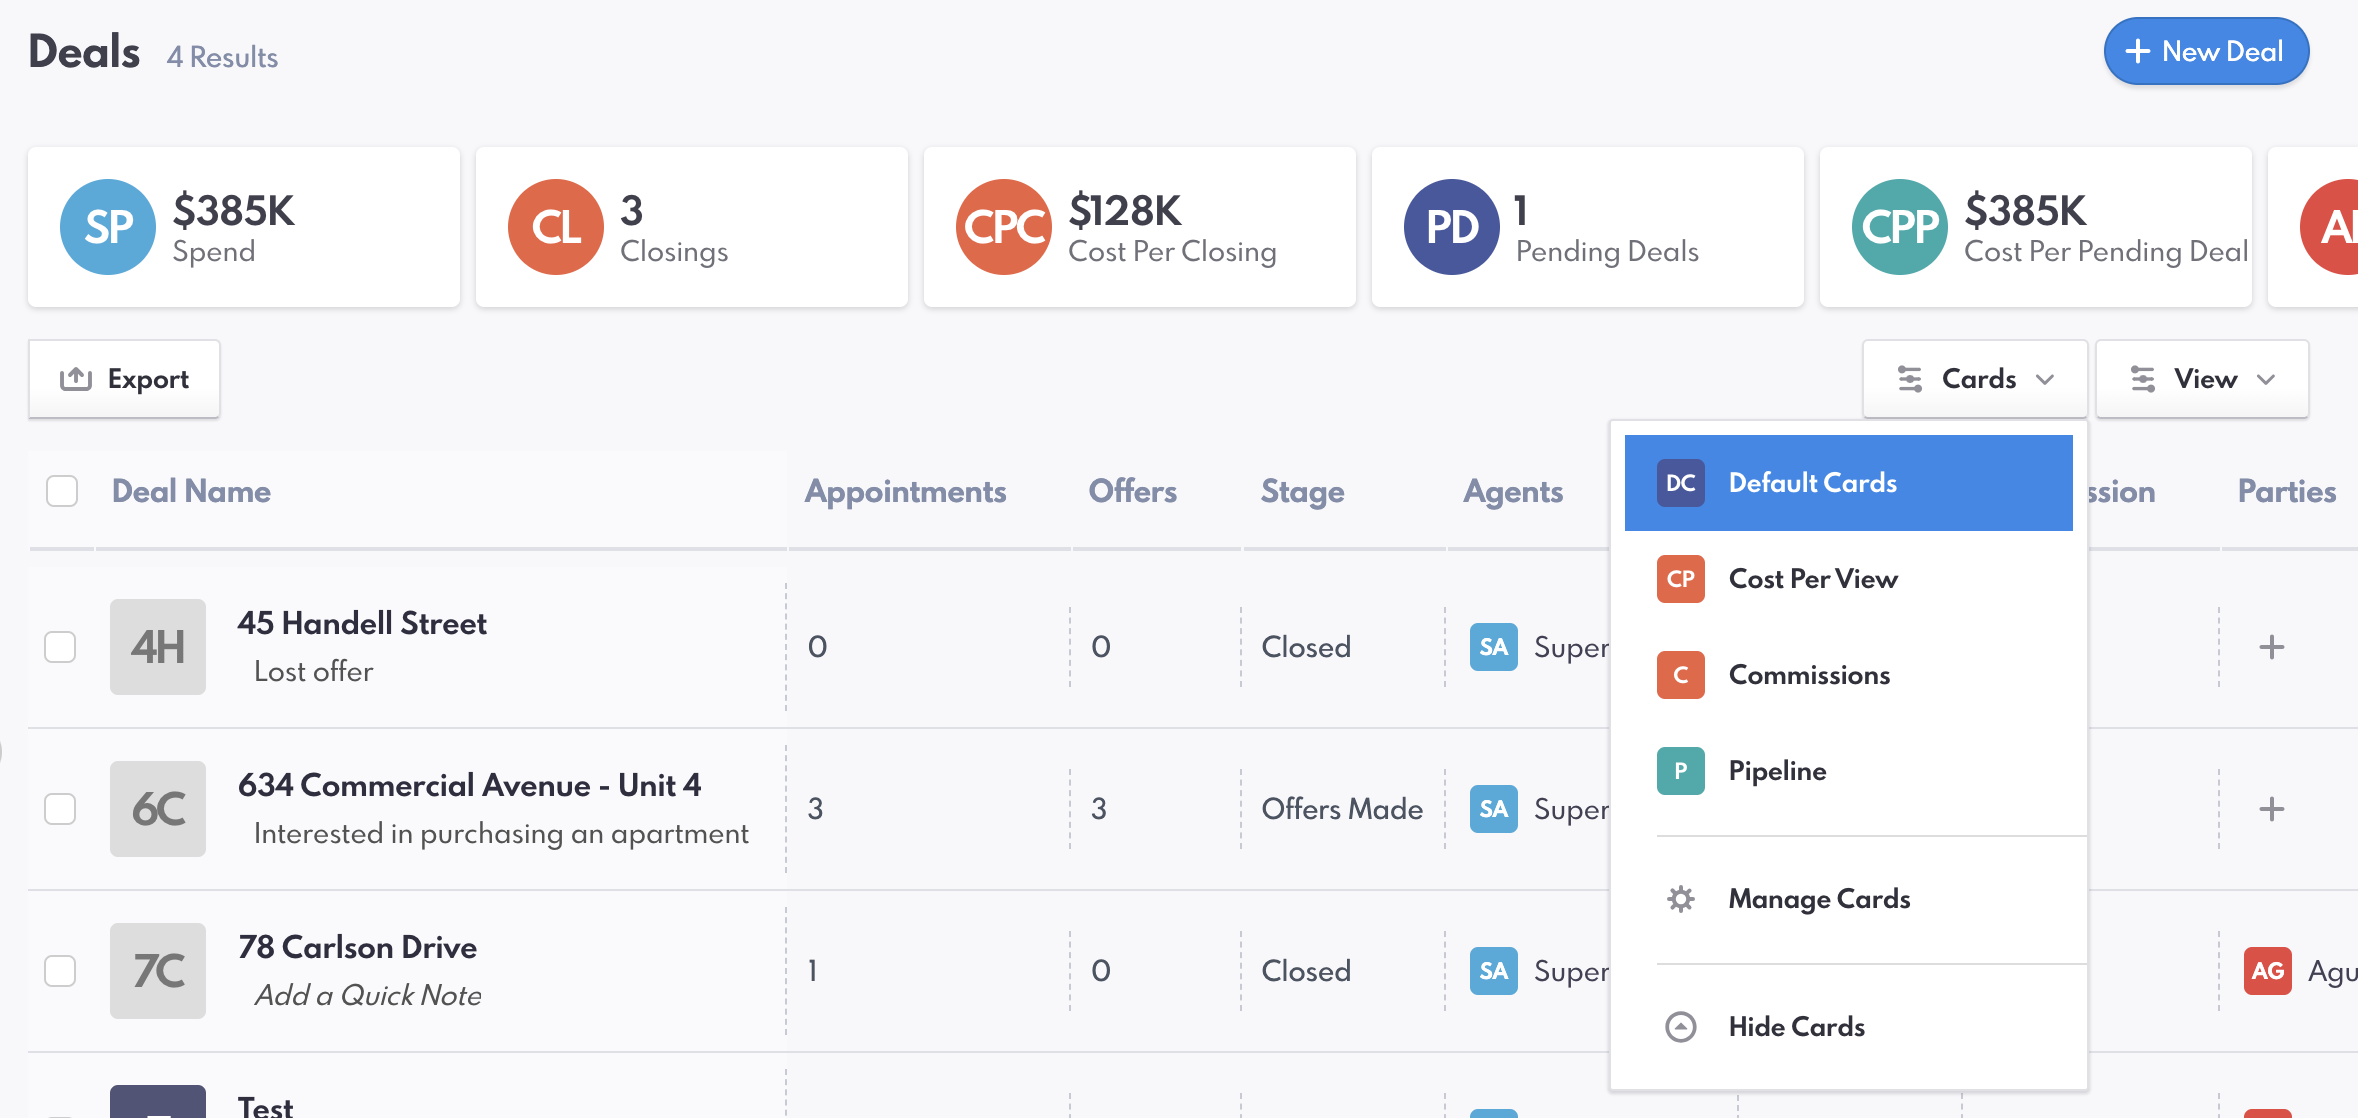The image size is (2358, 1118).
Task: Click the Export button
Action: pyautogui.click(x=125, y=379)
